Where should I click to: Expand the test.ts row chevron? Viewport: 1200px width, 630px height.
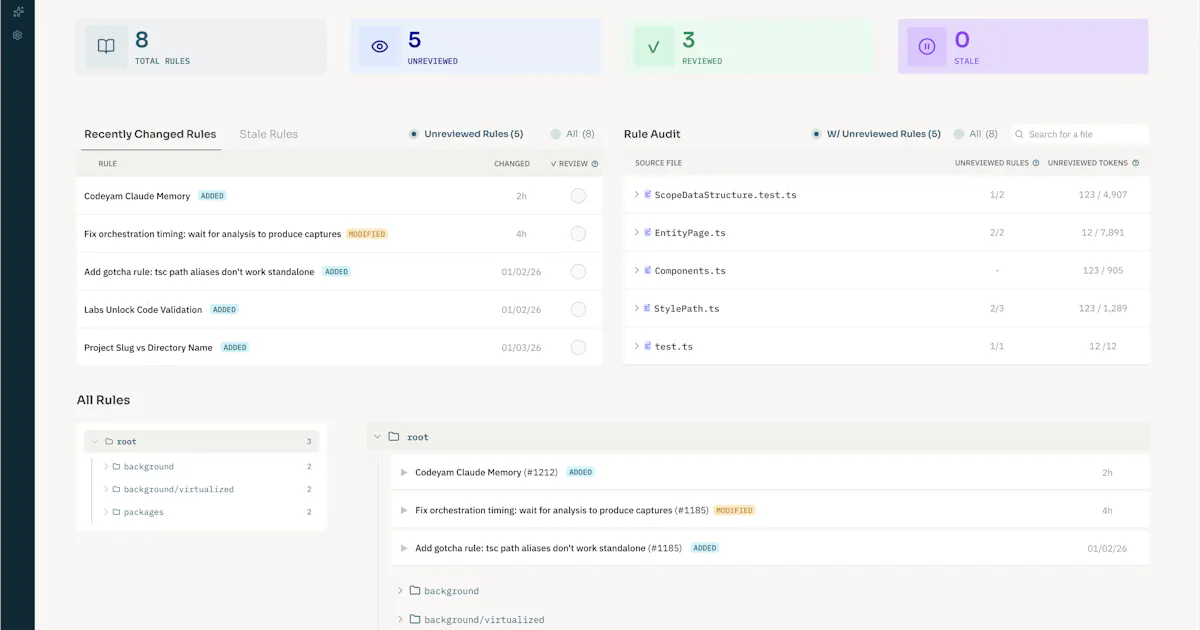[636, 346]
